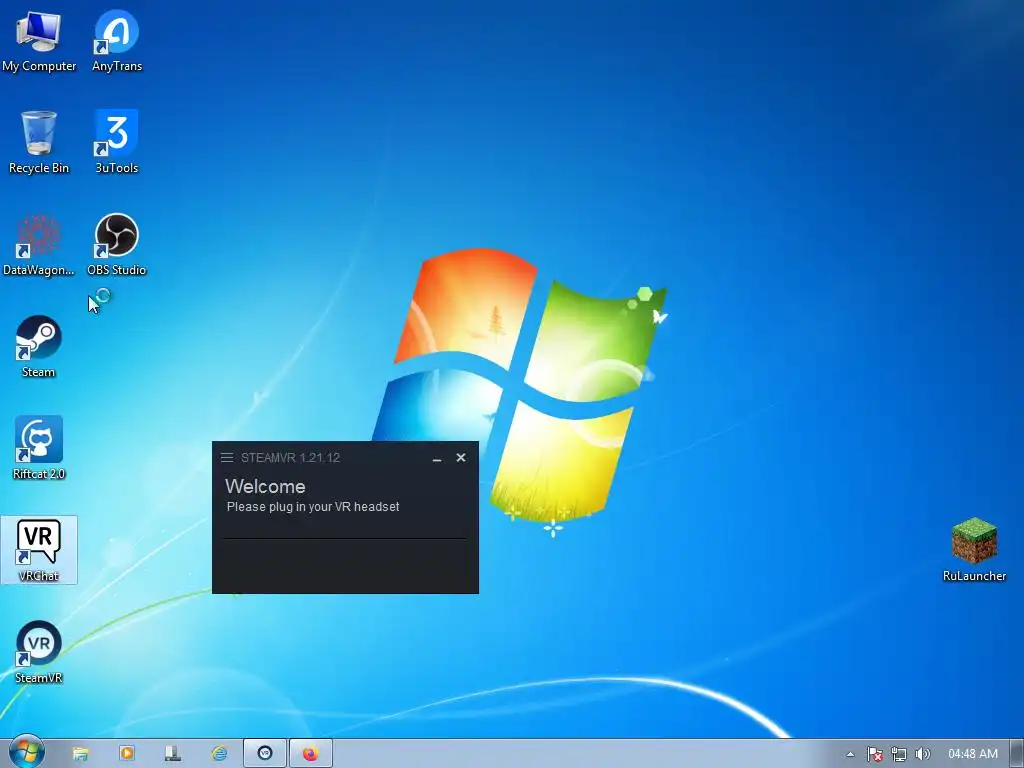Viewport: 1024px width, 768px height.
Task: Open Internet Explorer from the taskbar
Action: [x=219, y=753]
